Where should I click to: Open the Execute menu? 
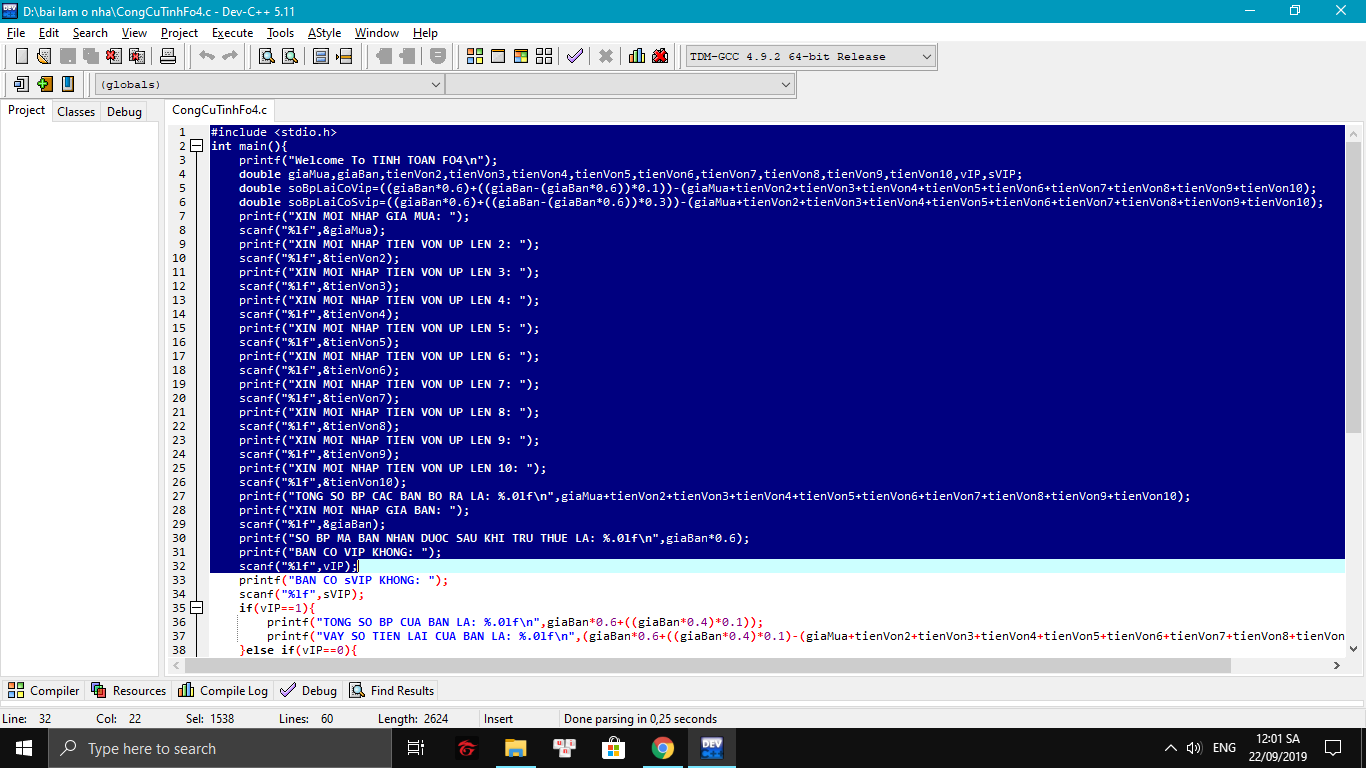232,33
